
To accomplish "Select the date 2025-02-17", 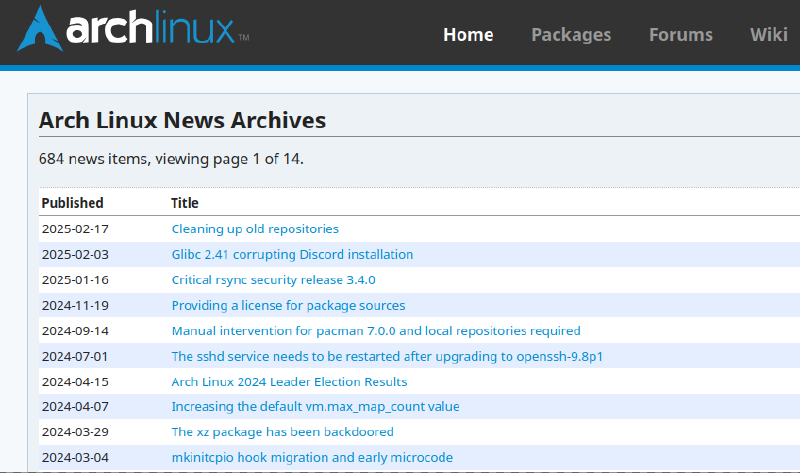I will click(x=76, y=229).
